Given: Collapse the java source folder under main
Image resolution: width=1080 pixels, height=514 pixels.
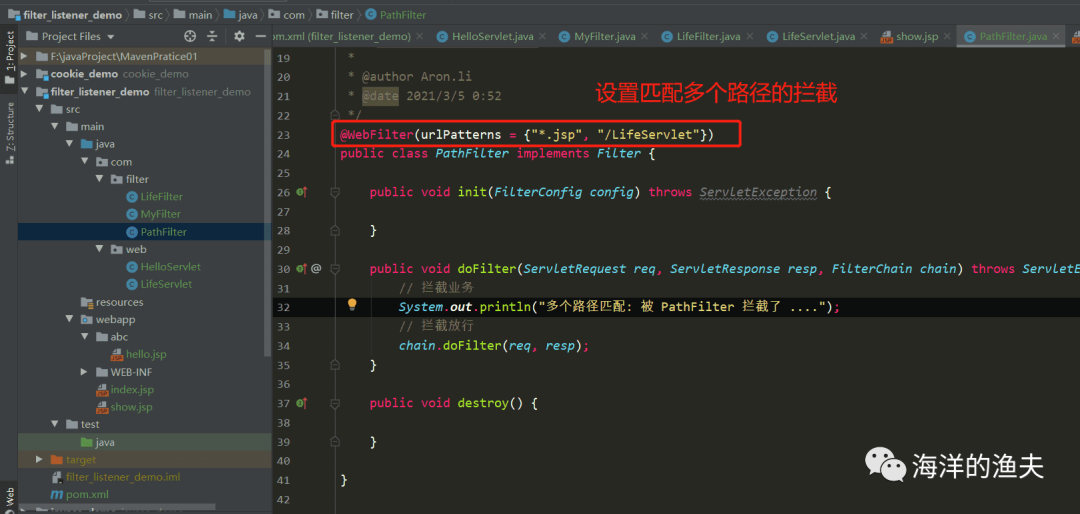Looking at the screenshot, I should pos(70,144).
